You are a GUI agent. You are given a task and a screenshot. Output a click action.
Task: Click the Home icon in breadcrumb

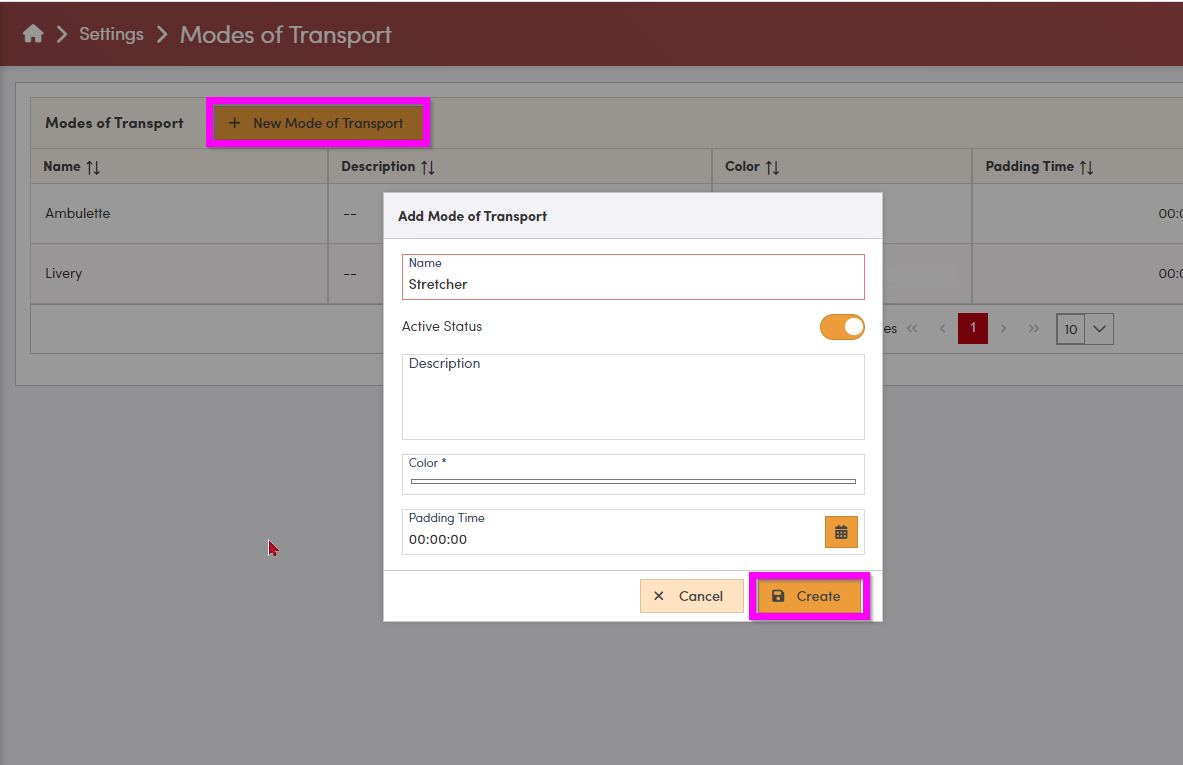point(33,34)
